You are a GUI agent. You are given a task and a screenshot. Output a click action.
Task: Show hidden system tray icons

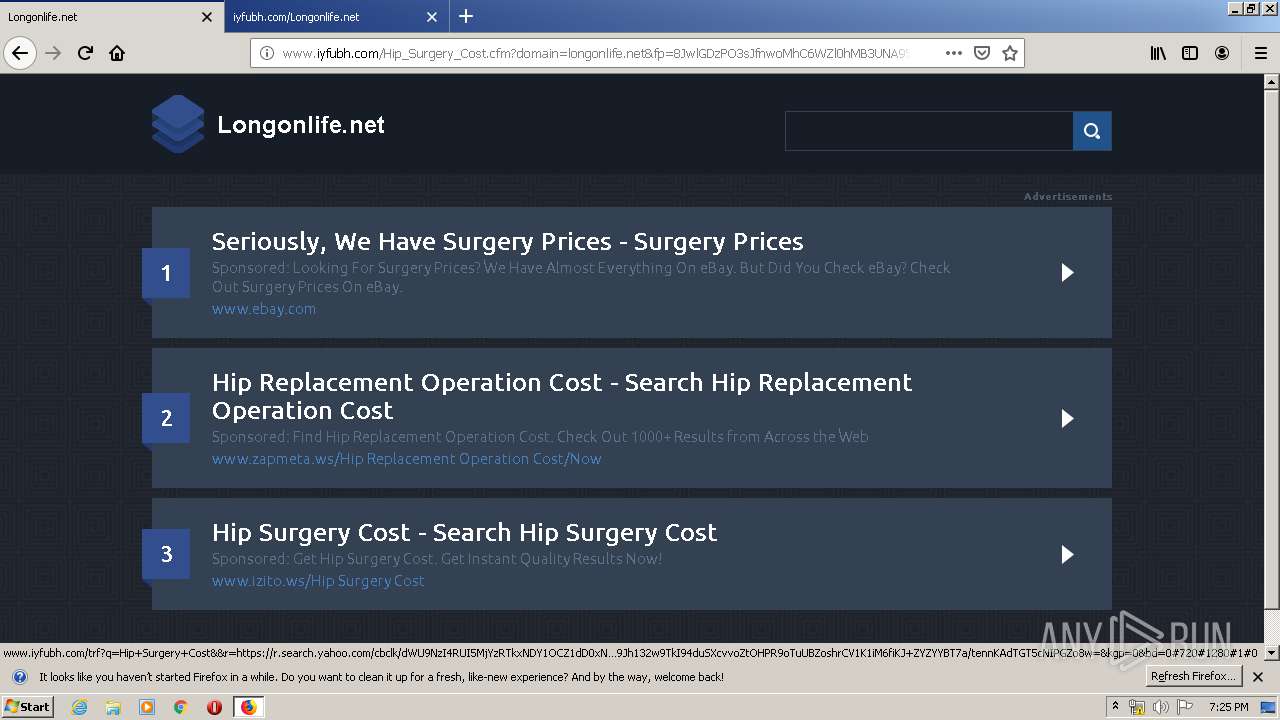pos(1115,707)
